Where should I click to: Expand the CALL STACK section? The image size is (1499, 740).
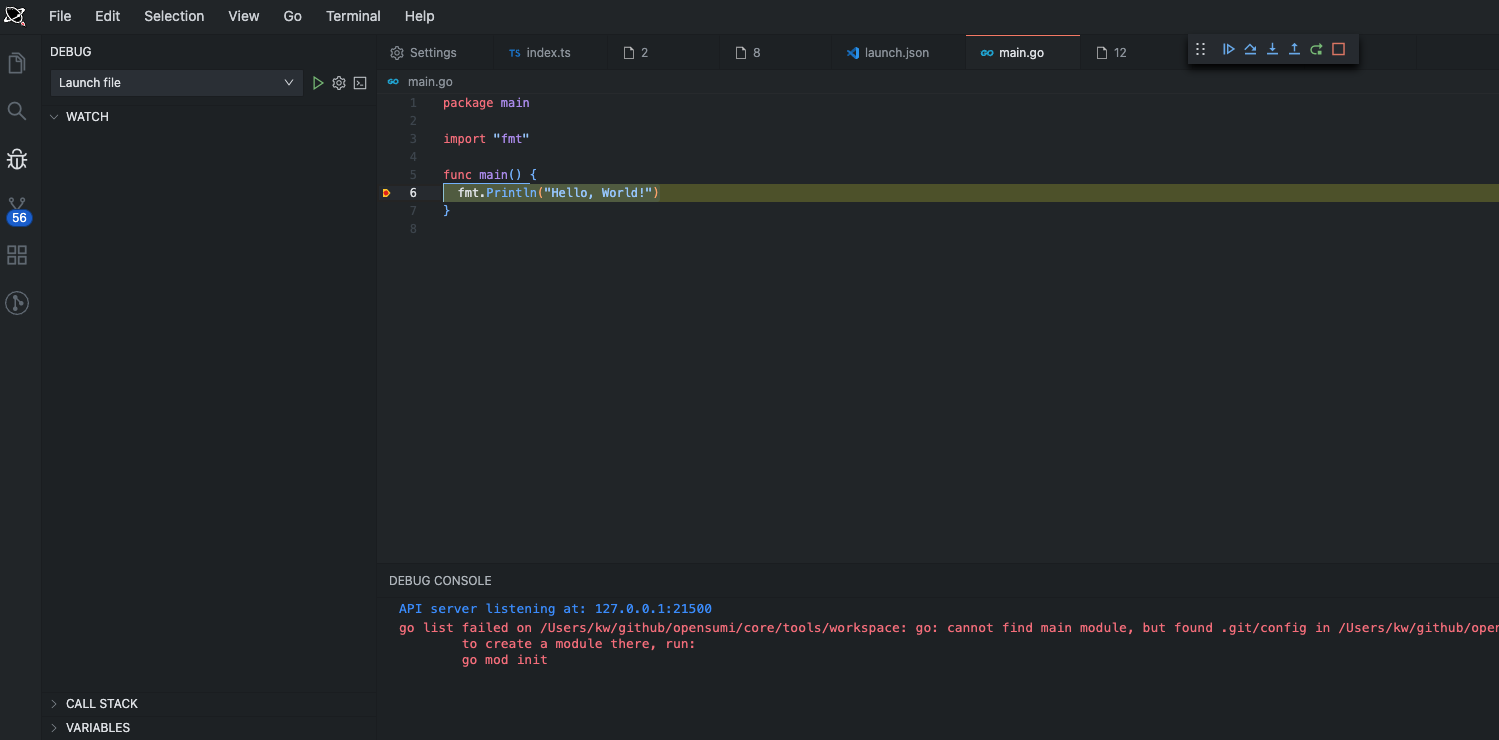tap(100, 703)
